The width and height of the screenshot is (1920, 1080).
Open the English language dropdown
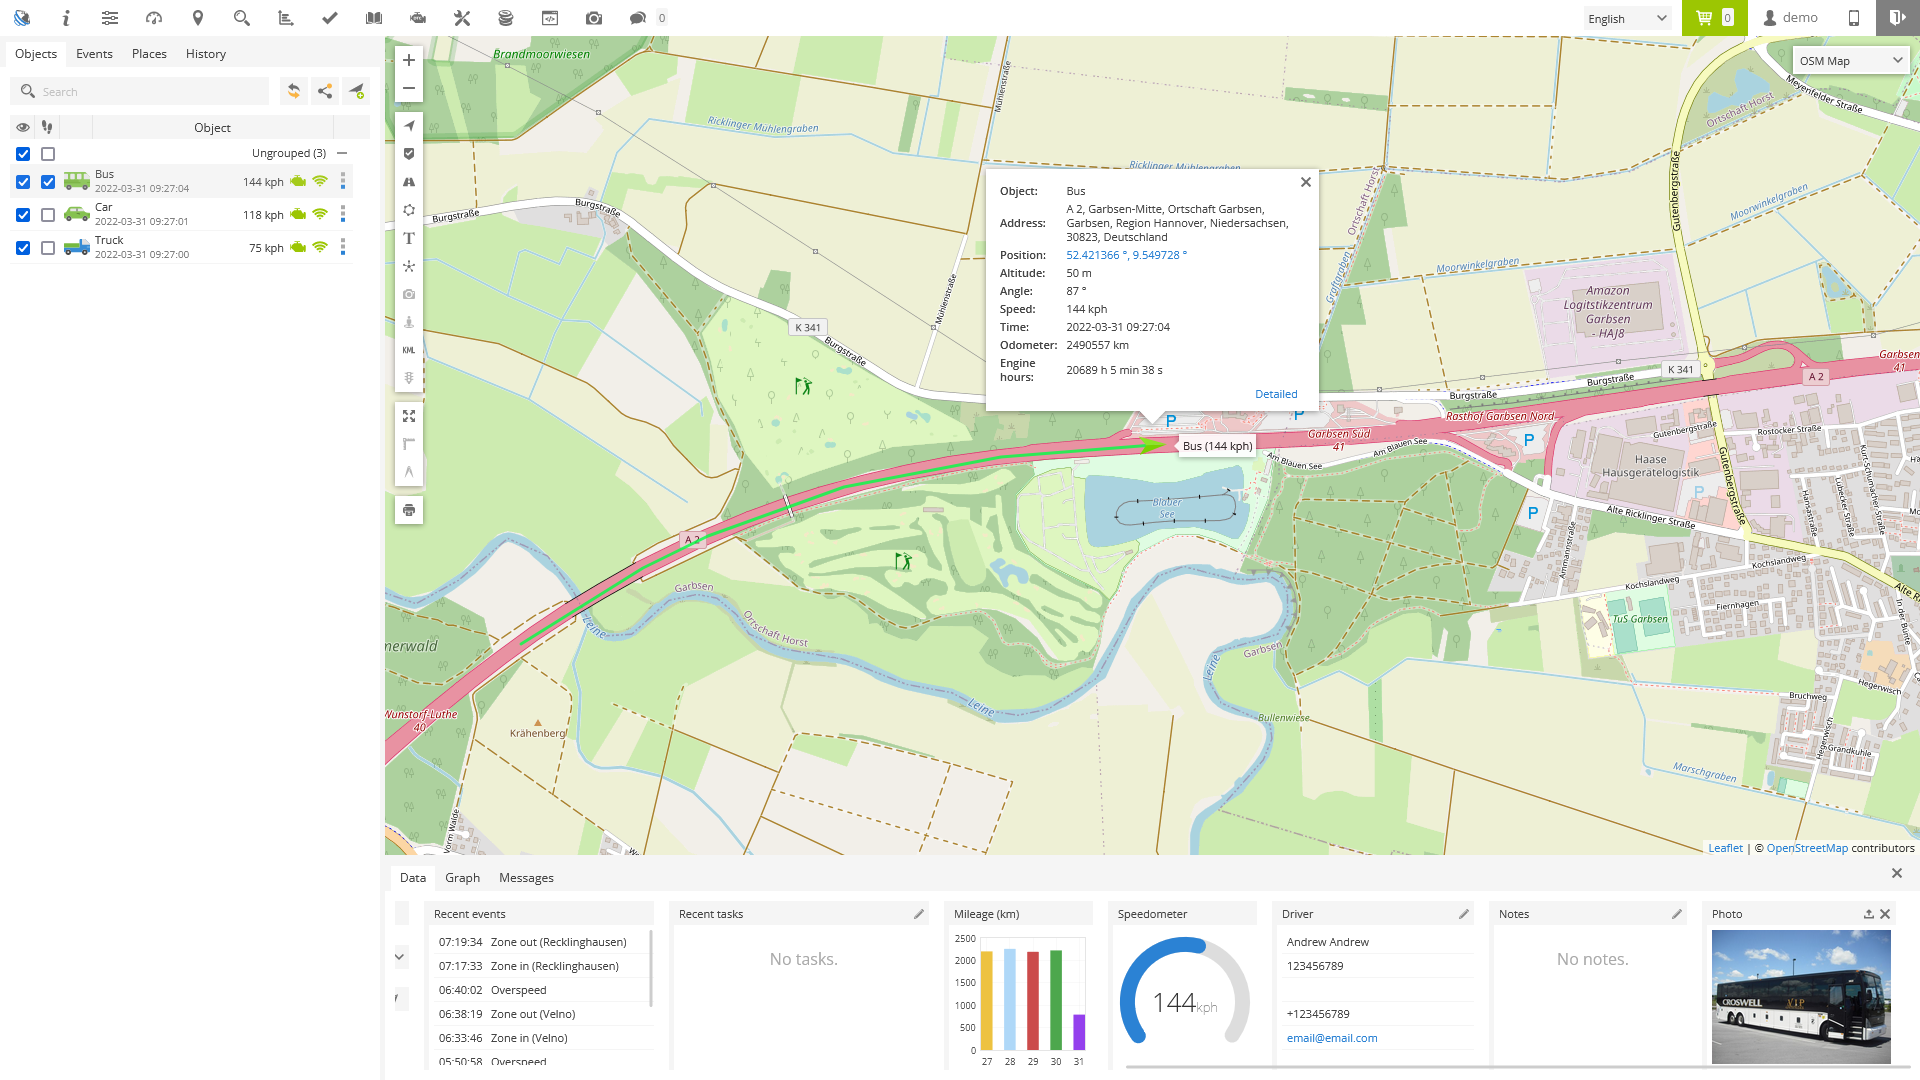coord(1626,18)
